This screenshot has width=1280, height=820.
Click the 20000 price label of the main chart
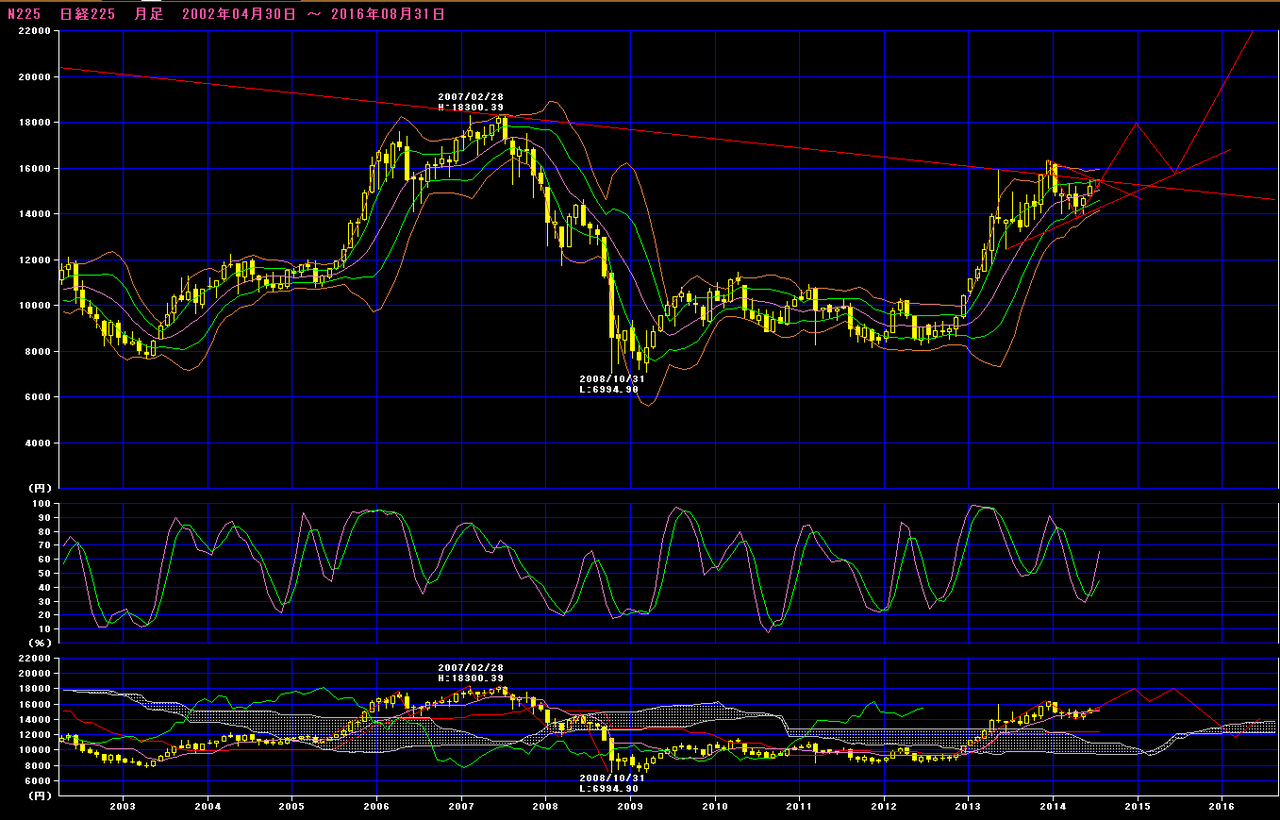pyautogui.click(x=33, y=77)
